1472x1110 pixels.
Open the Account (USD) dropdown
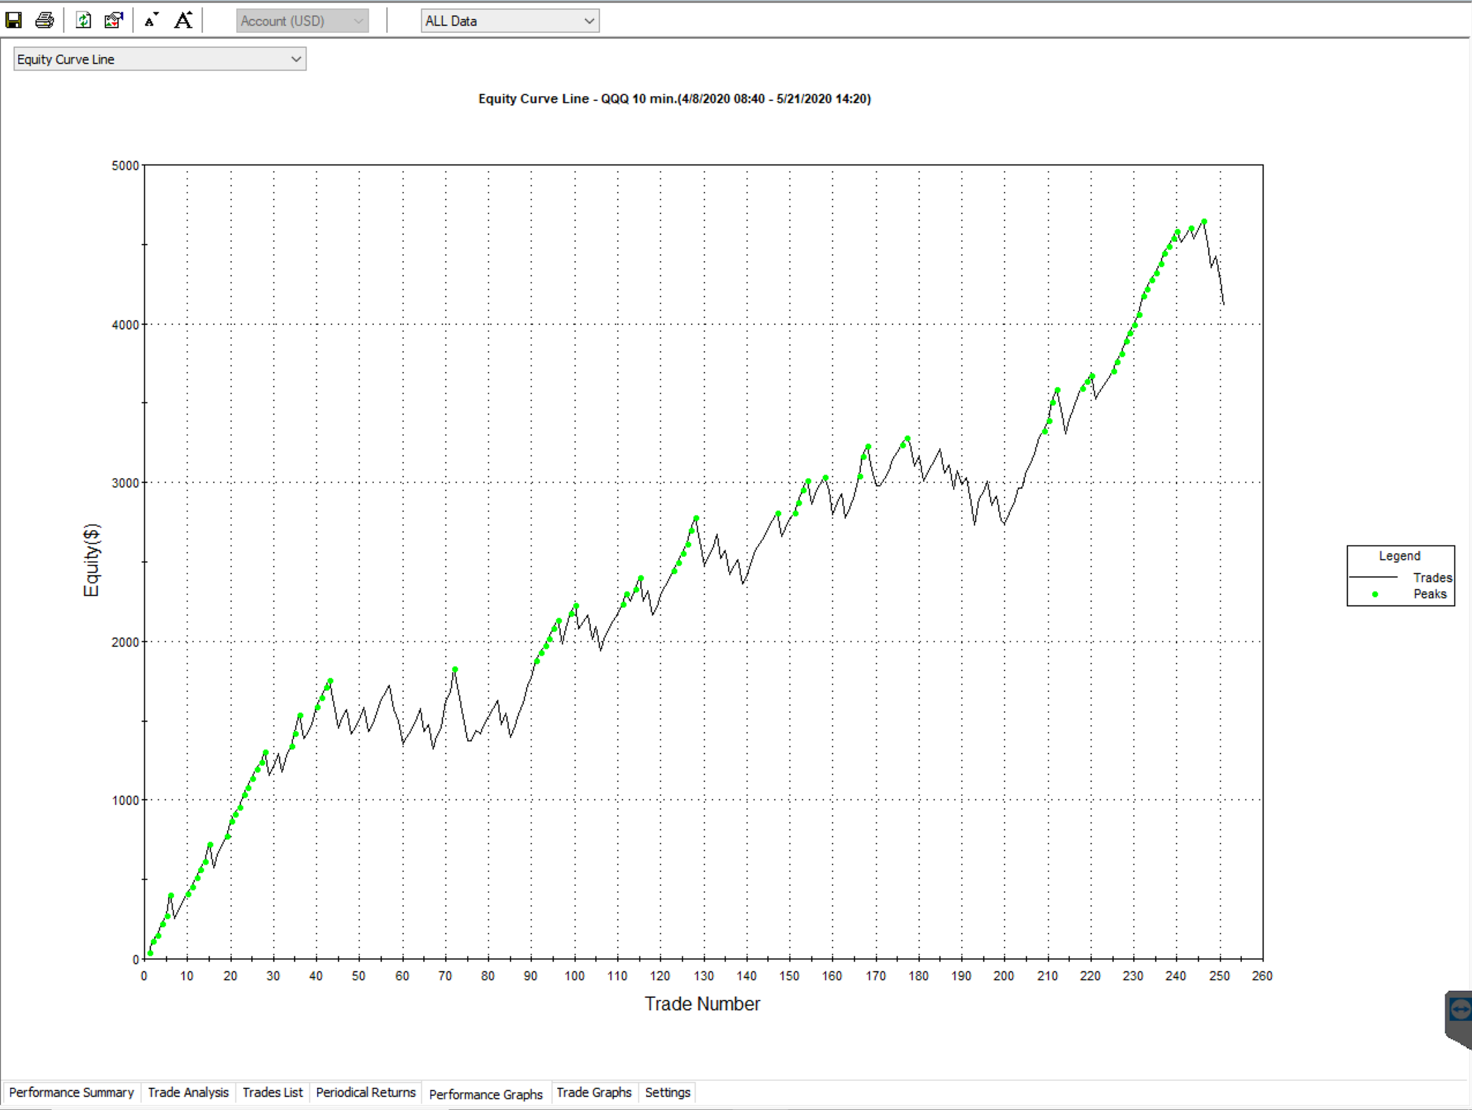click(302, 21)
